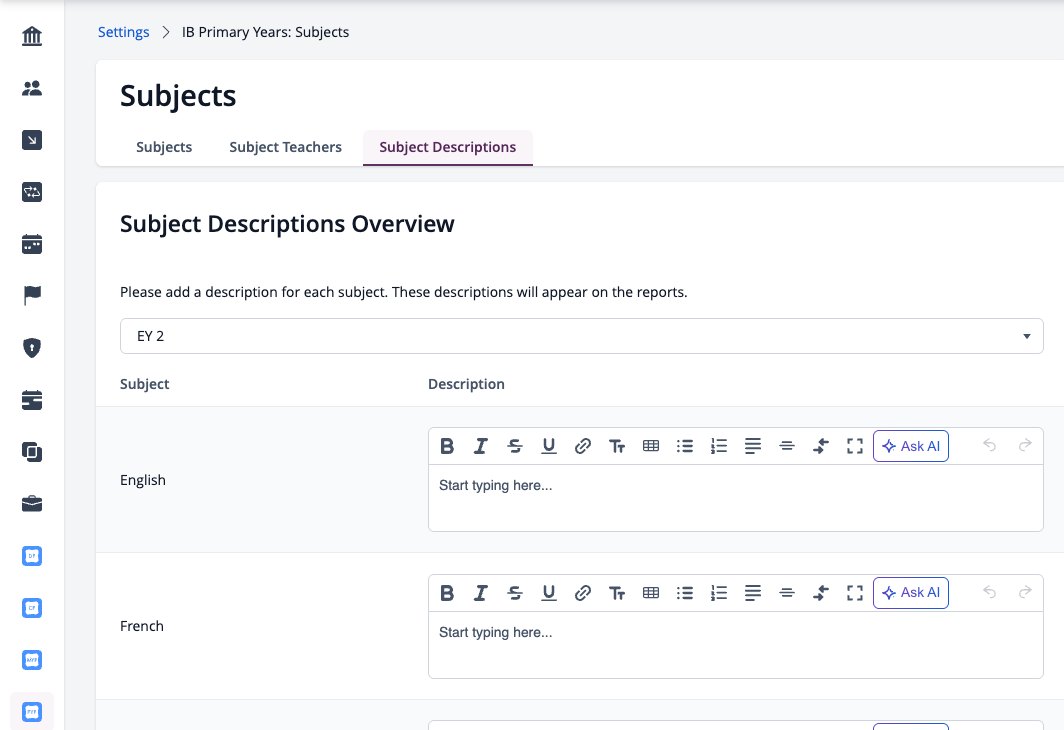Click the arrows icon in French editor toolbar

pos(820,593)
